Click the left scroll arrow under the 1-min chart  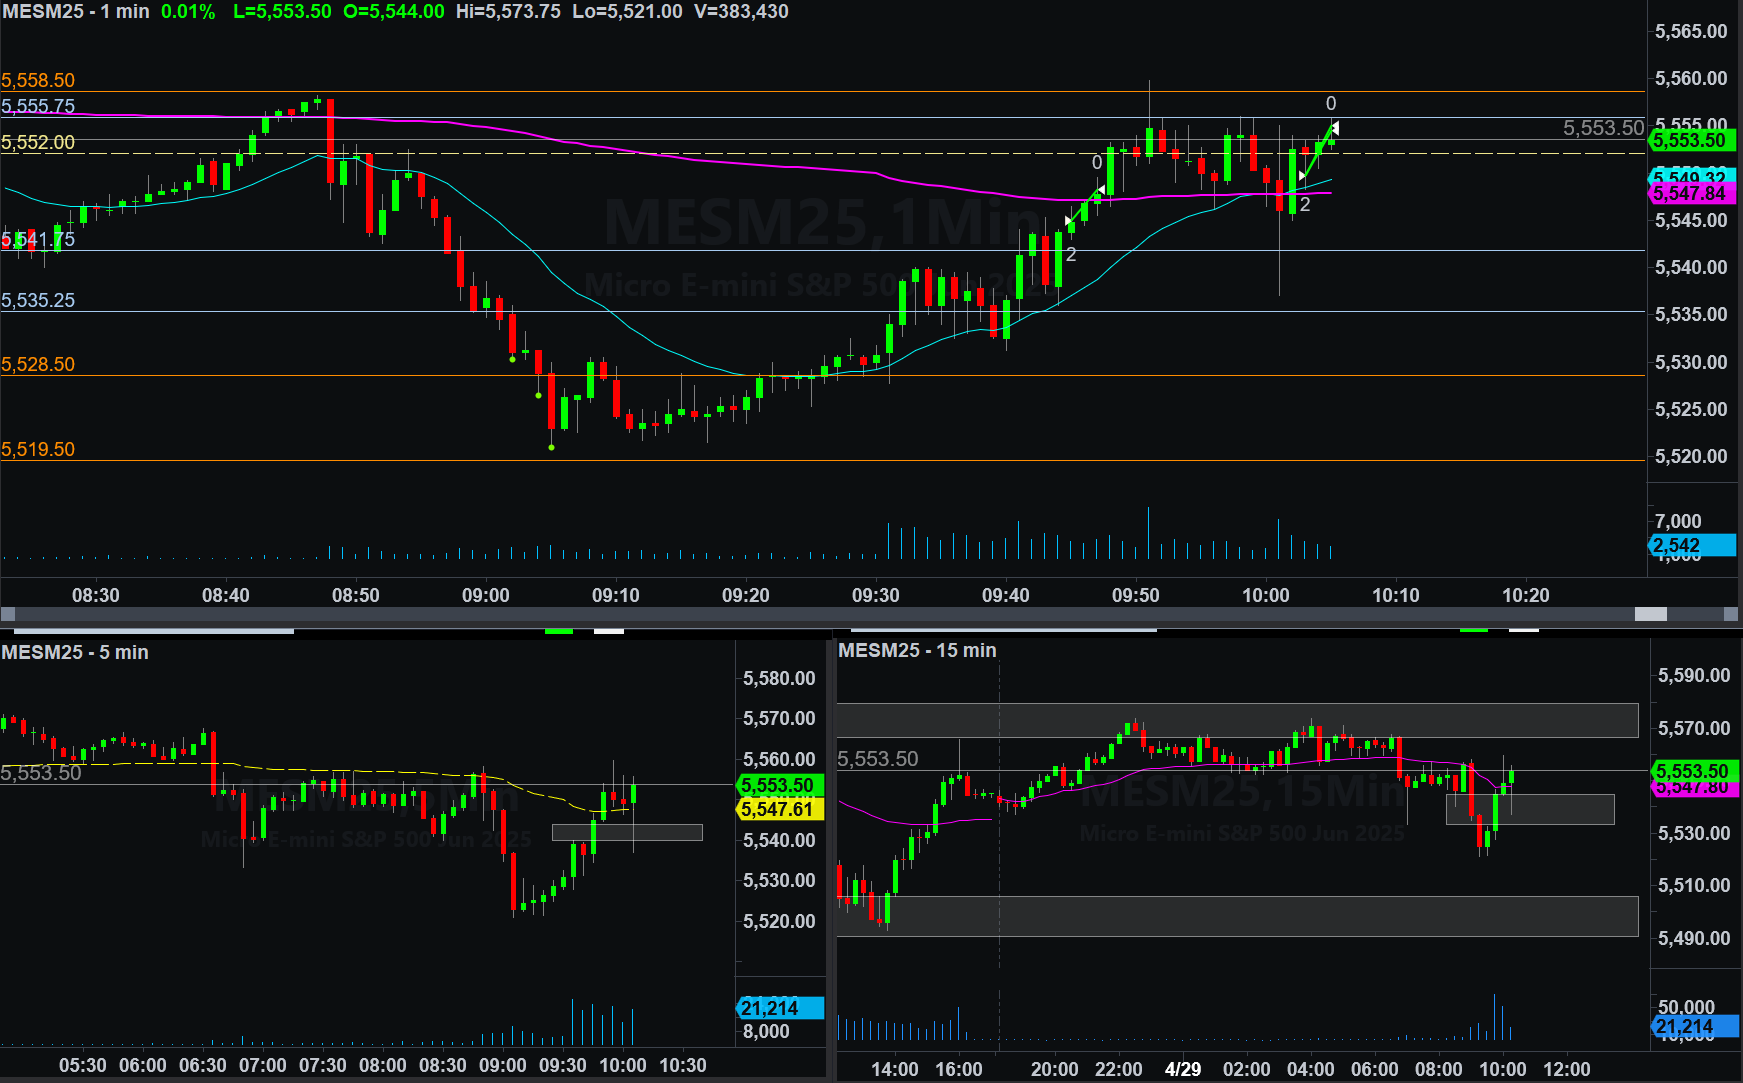coord(8,614)
